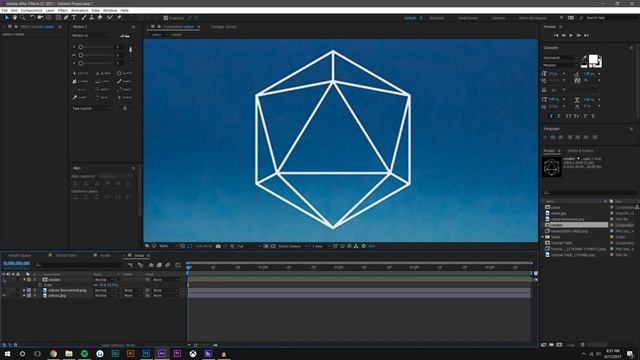
Task: Click the Search Help field
Action: pos(608,18)
